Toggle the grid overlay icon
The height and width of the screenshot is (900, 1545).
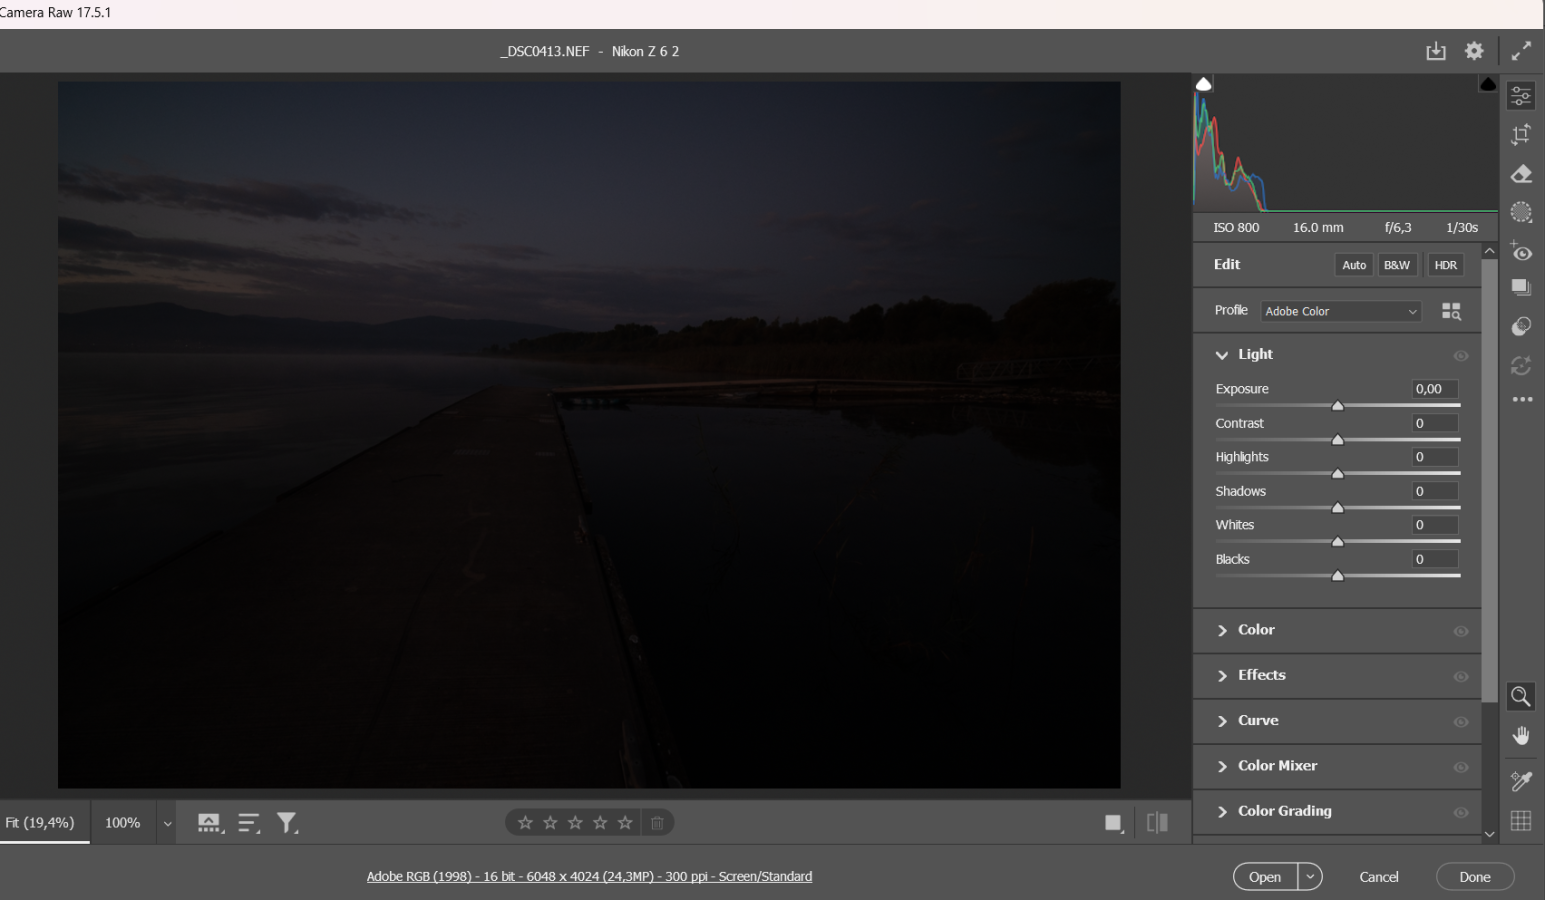point(1521,820)
